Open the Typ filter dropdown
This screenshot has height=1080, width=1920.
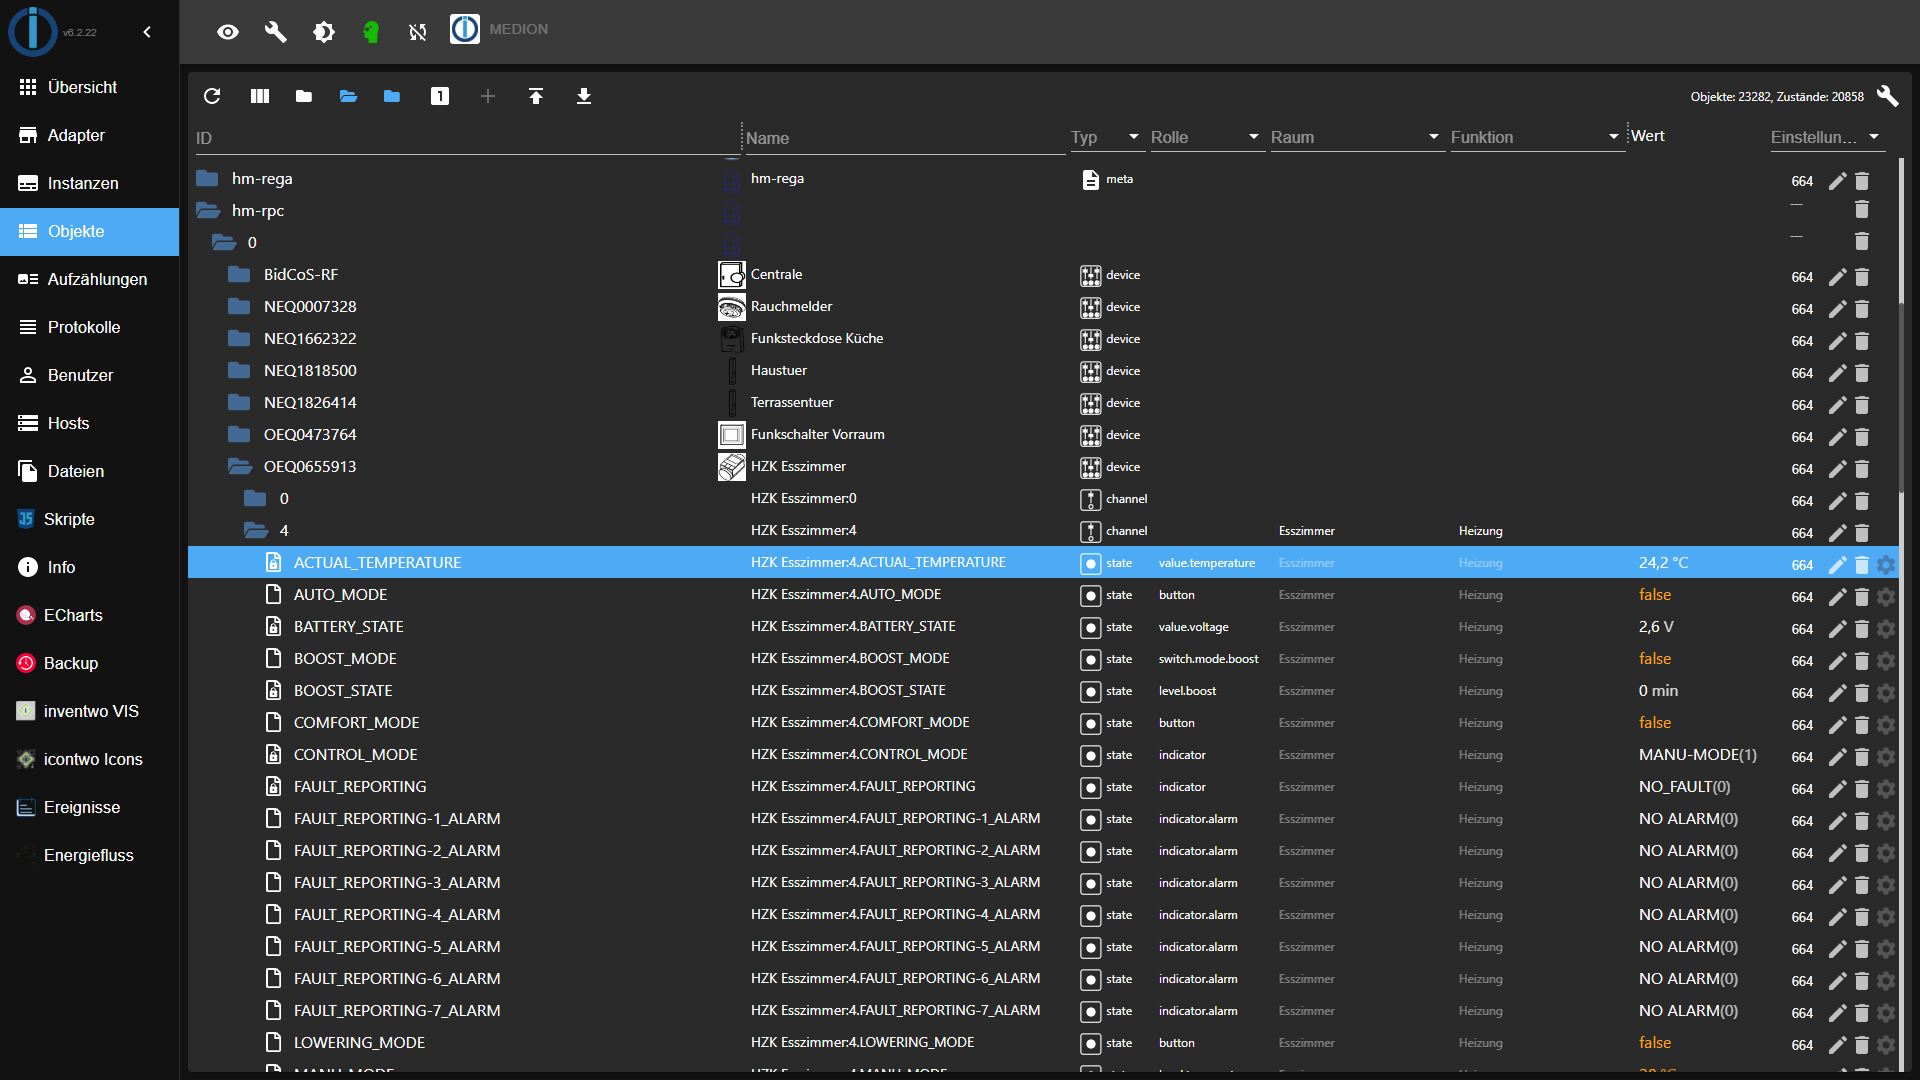coord(1133,137)
